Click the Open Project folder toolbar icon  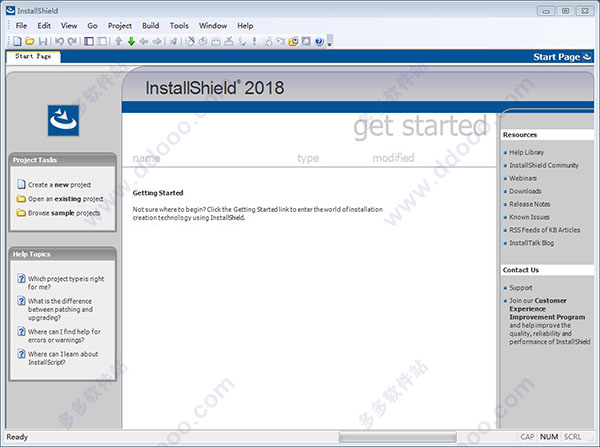tap(30, 41)
